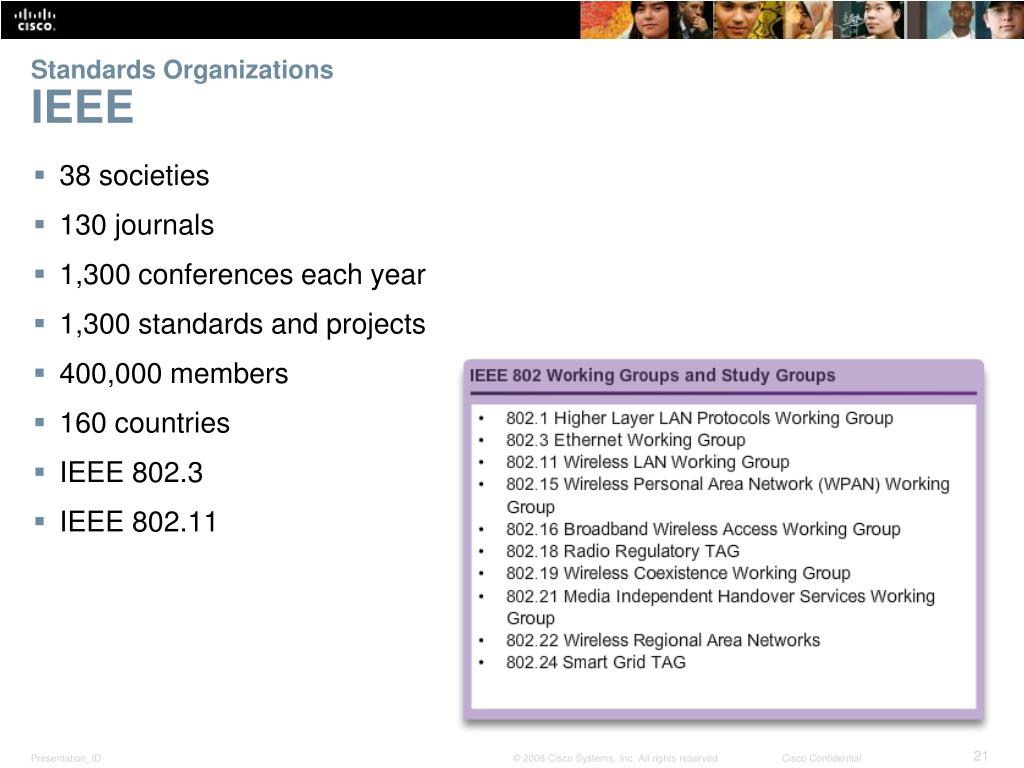The width and height of the screenshot is (1024, 768).
Task: Click 'IEEE 802 Working Groups and Study Groups' header
Action: click(652, 376)
